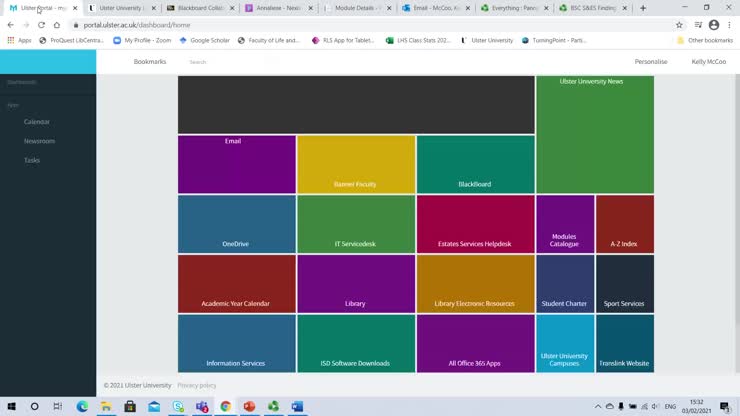
Task: Open the Chrome profile avatar icon
Action: (714, 25)
